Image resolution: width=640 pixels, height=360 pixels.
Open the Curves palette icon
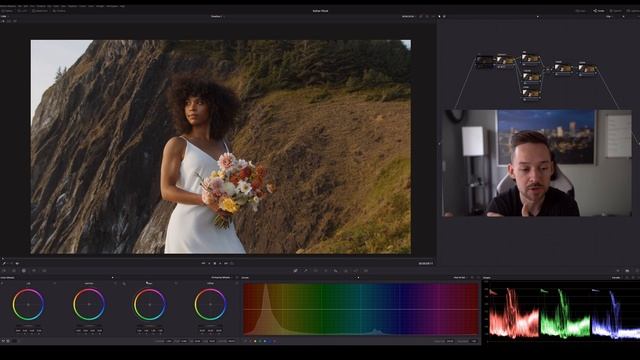295,271
